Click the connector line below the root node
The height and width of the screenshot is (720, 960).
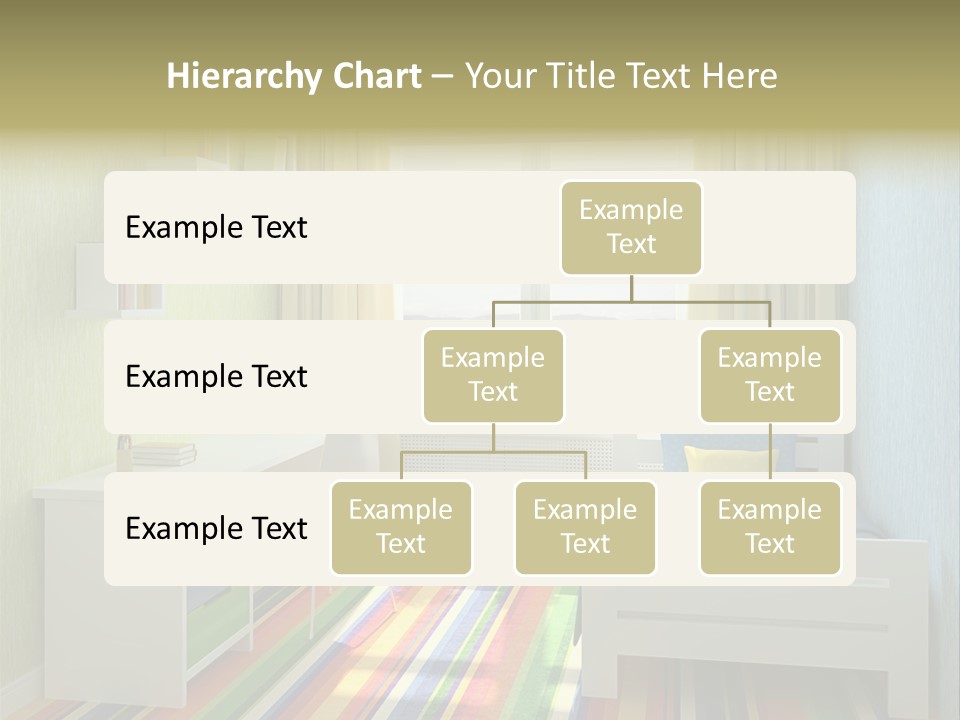pos(631,290)
